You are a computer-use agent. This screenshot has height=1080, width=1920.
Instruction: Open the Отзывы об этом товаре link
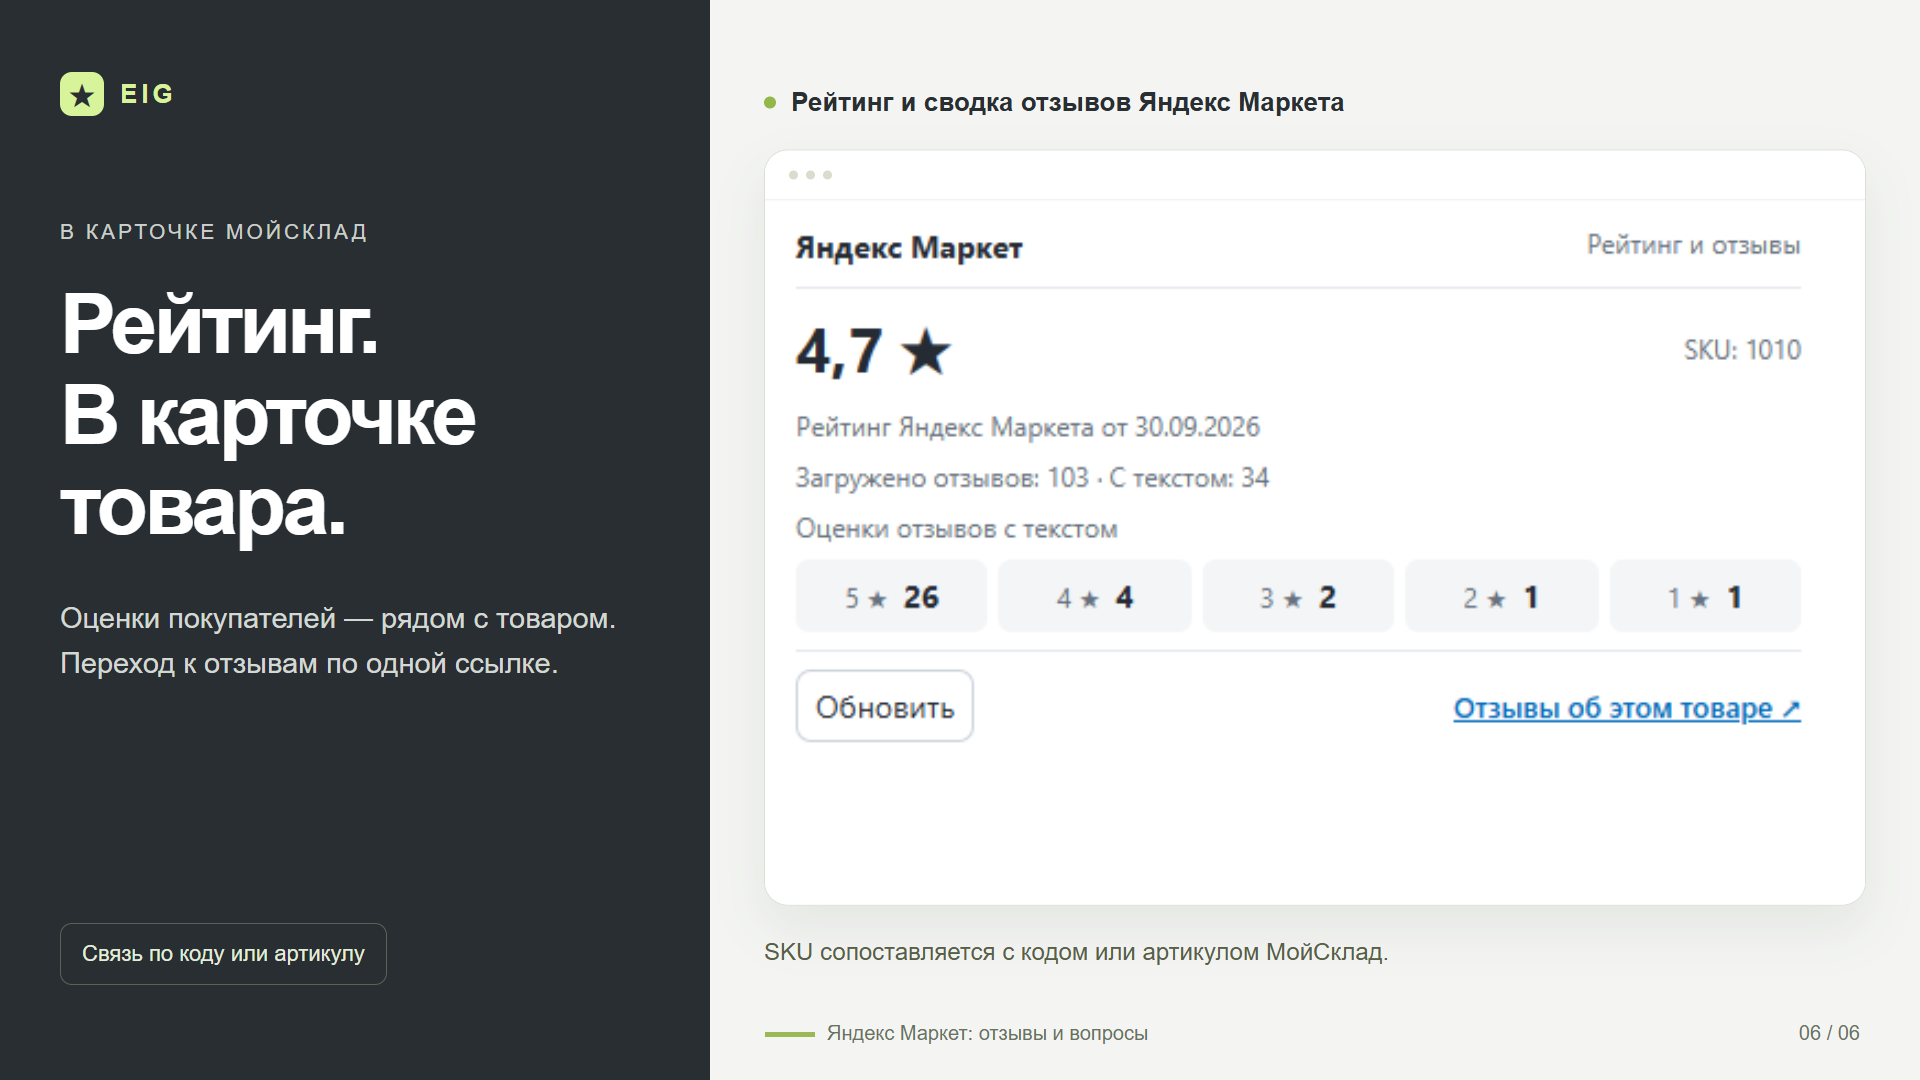pyautogui.click(x=1627, y=708)
